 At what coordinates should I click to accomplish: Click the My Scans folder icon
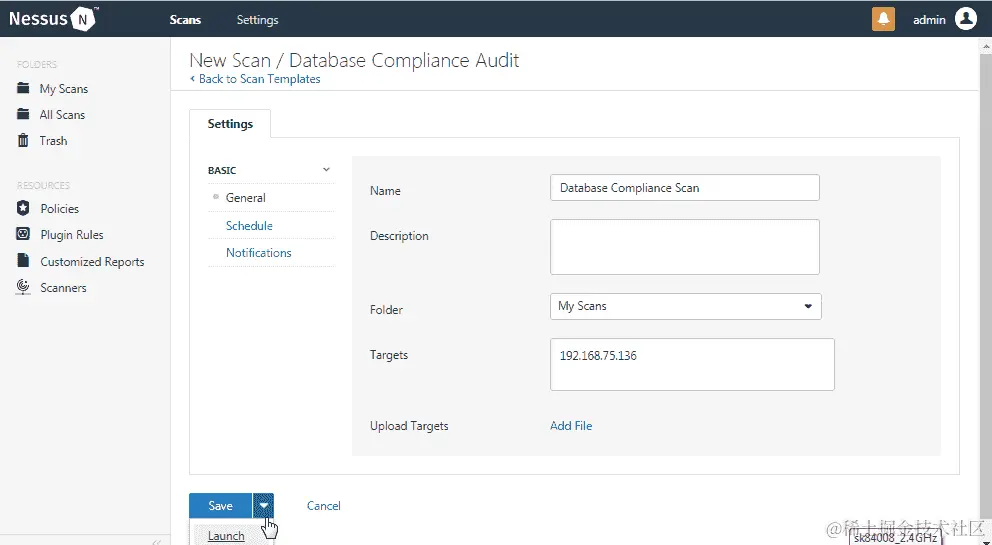[23, 88]
